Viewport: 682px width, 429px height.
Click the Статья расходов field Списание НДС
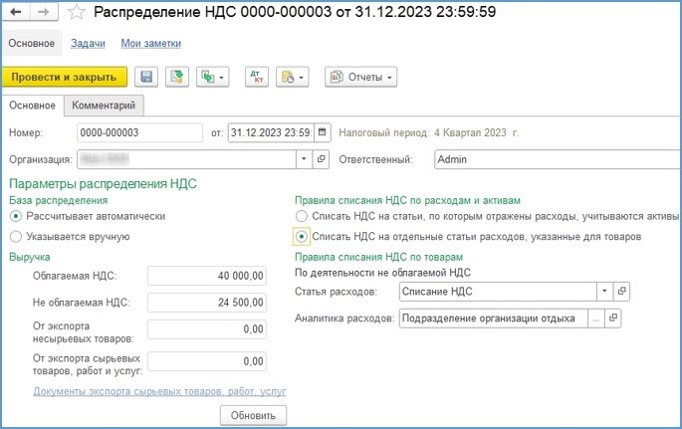498,292
